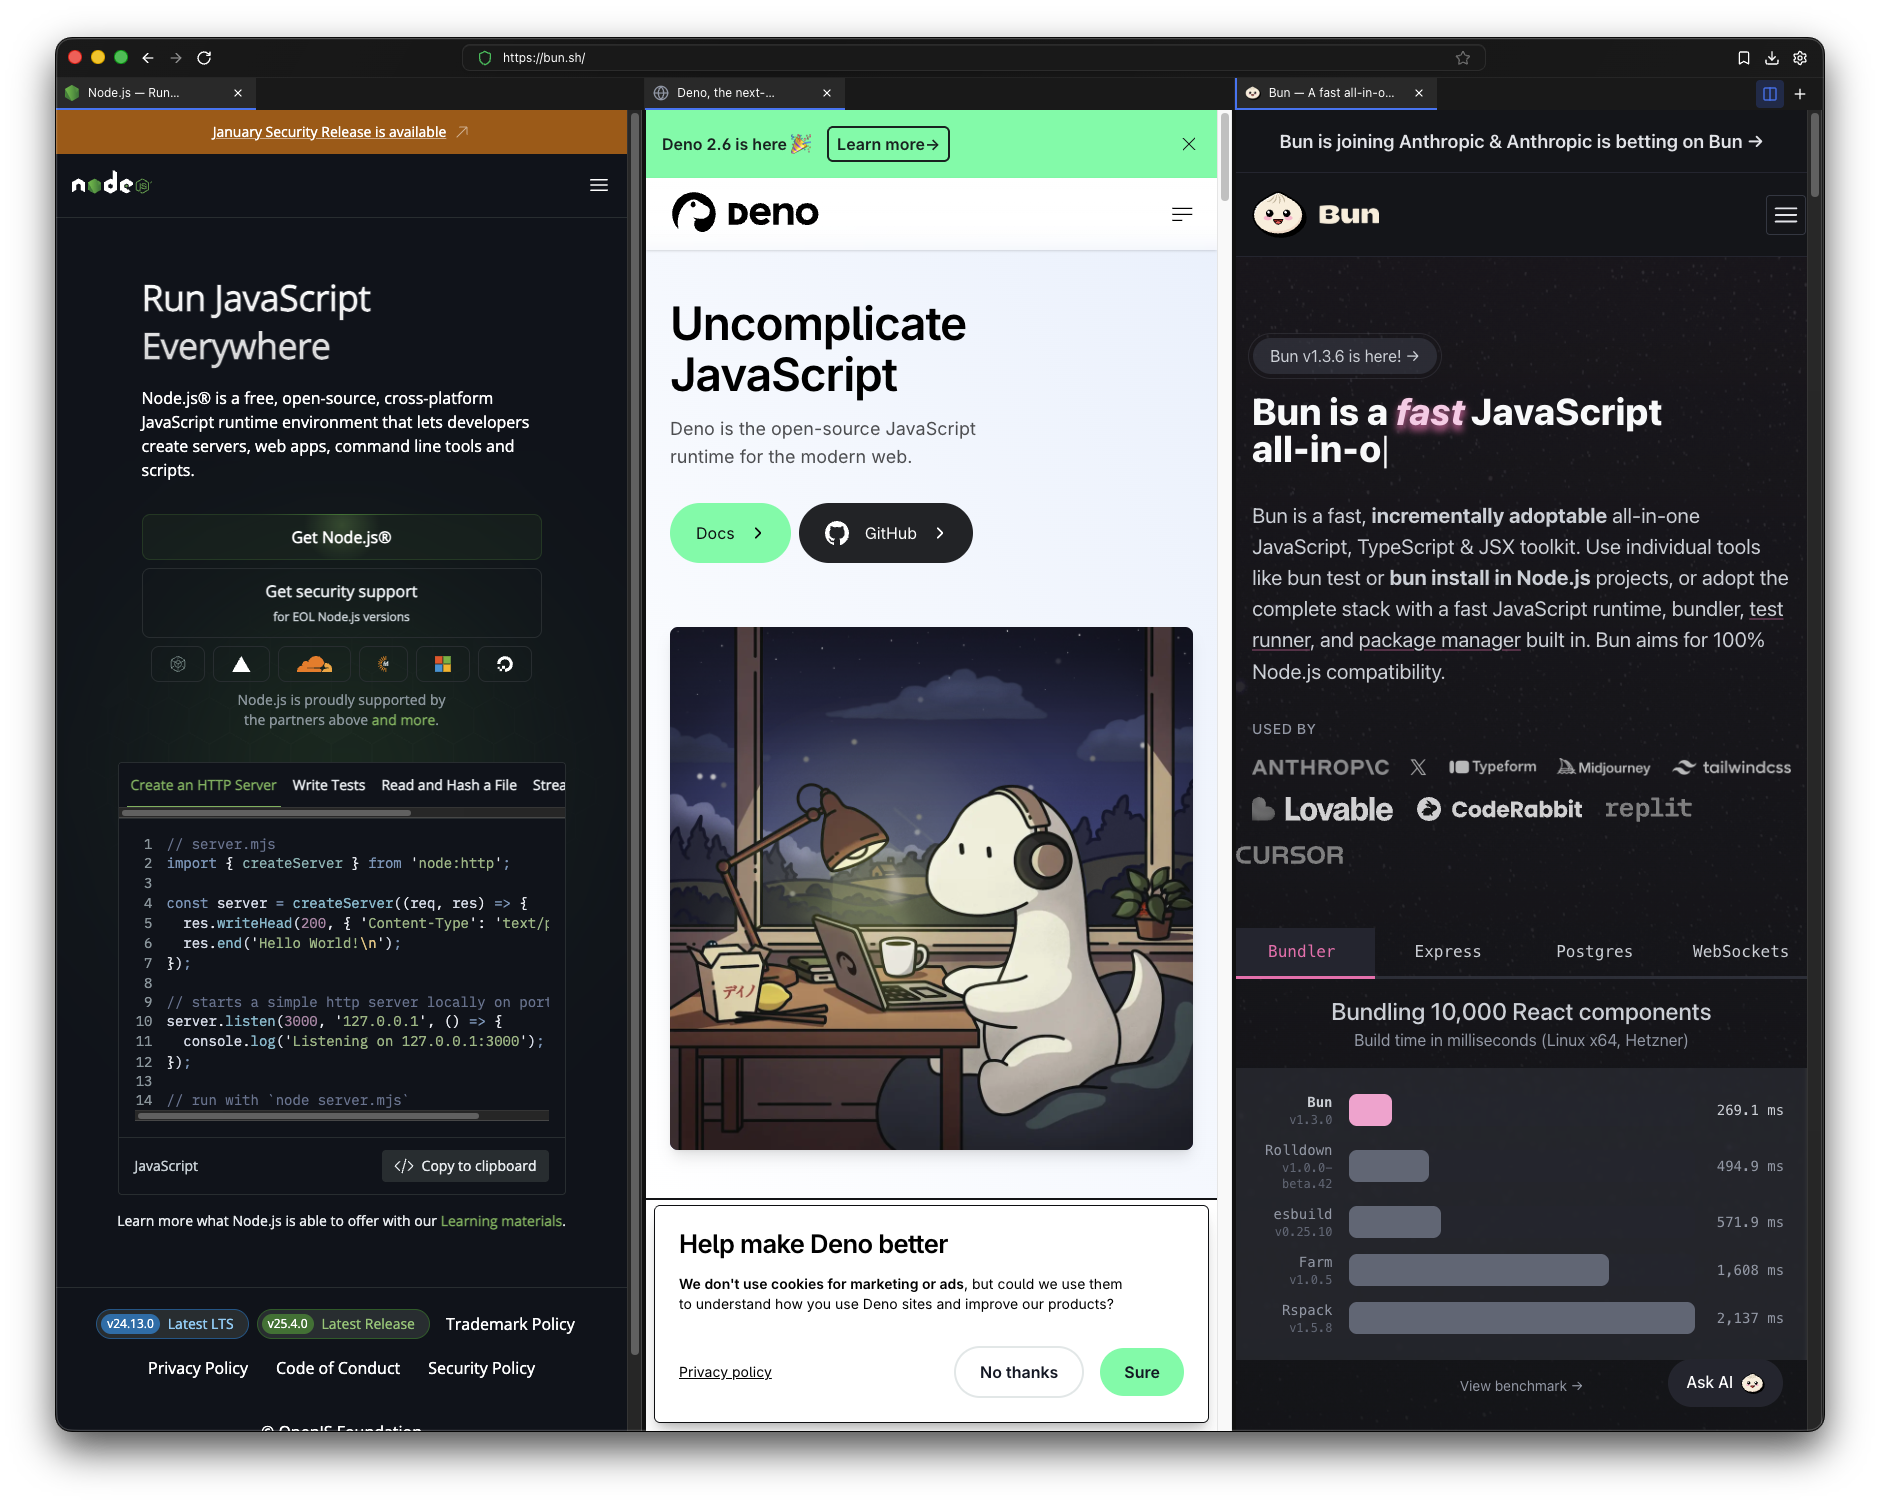Open the Ask AI chat button
Viewport: 1880px width, 1505px height.
pyautogui.click(x=1724, y=1382)
